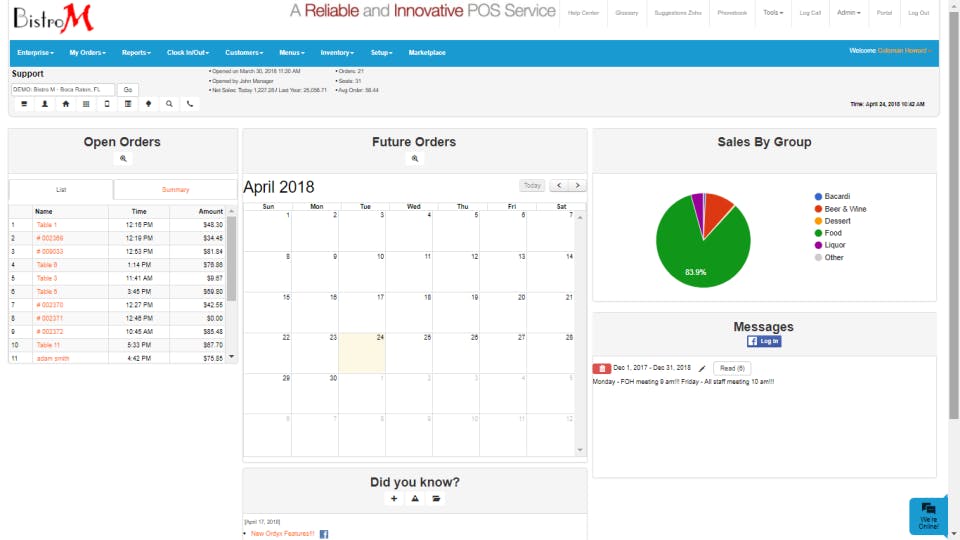Click the Food legend color dot
960x540 pixels.
(818, 233)
